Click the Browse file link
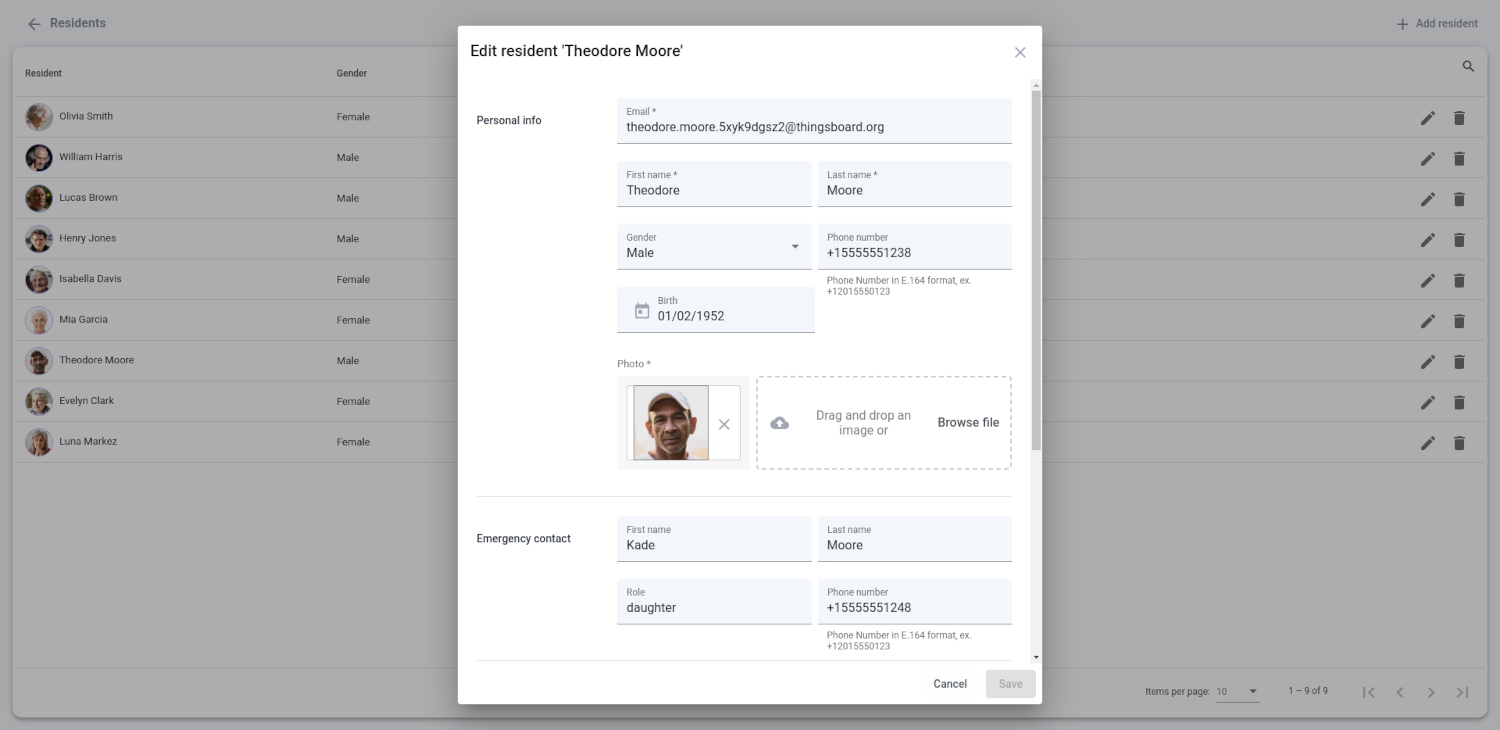The width and height of the screenshot is (1500, 730). tap(968, 423)
